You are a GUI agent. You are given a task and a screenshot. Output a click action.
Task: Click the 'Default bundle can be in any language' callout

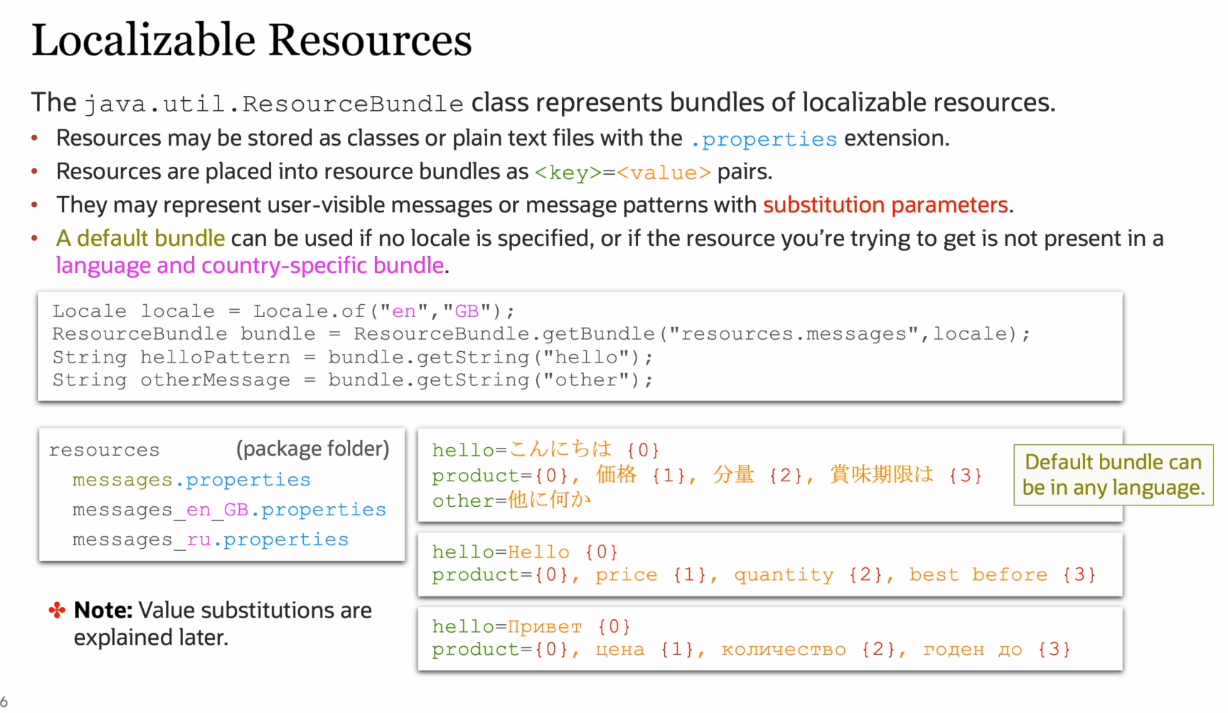[x=1113, y=475]
